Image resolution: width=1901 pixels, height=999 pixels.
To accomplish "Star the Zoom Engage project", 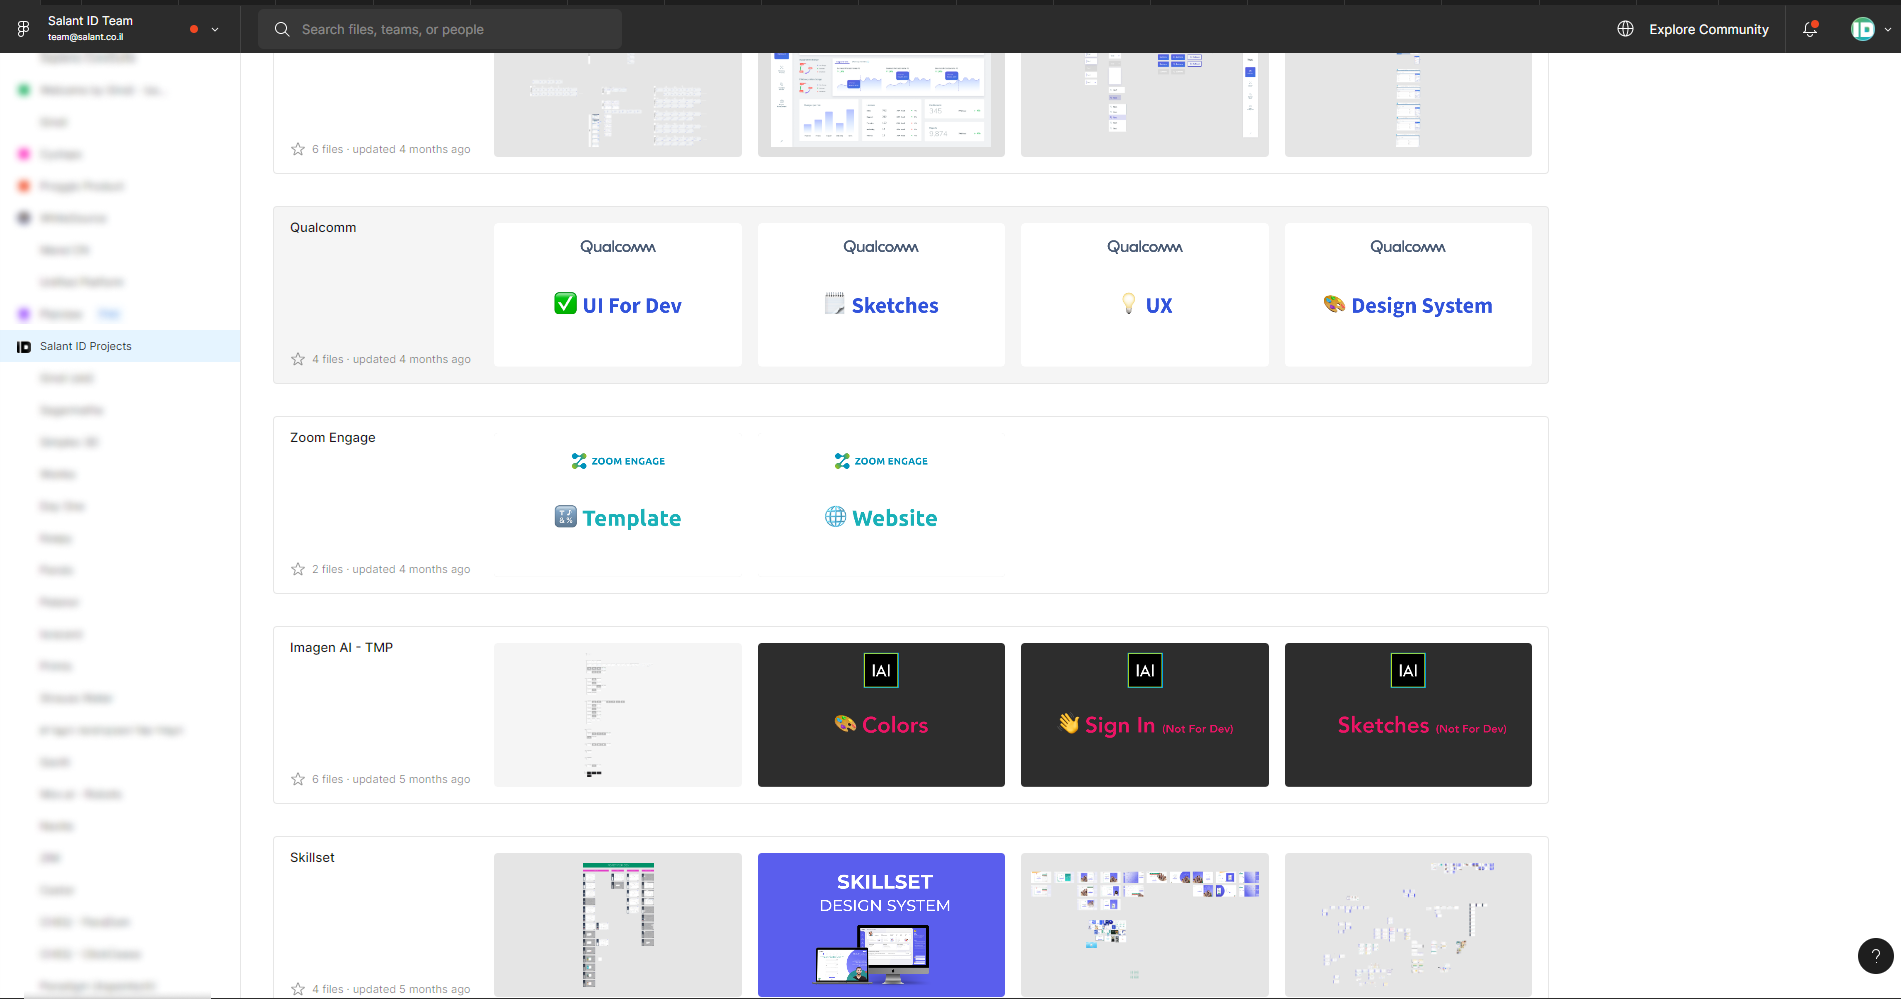I will (298, 569).
